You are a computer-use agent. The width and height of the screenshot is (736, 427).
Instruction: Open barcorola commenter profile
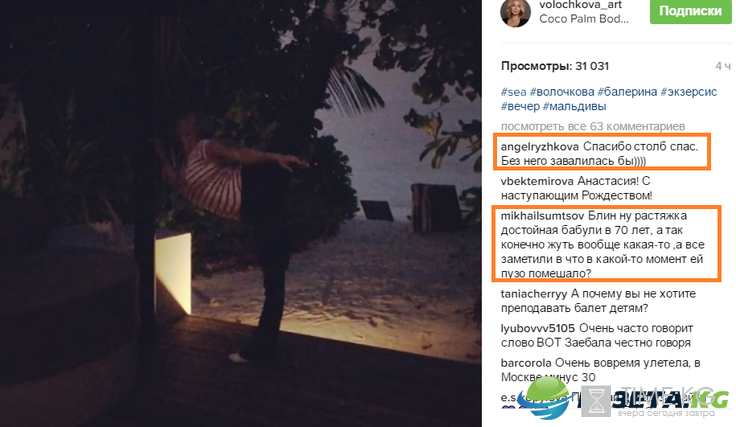(526, 363)
